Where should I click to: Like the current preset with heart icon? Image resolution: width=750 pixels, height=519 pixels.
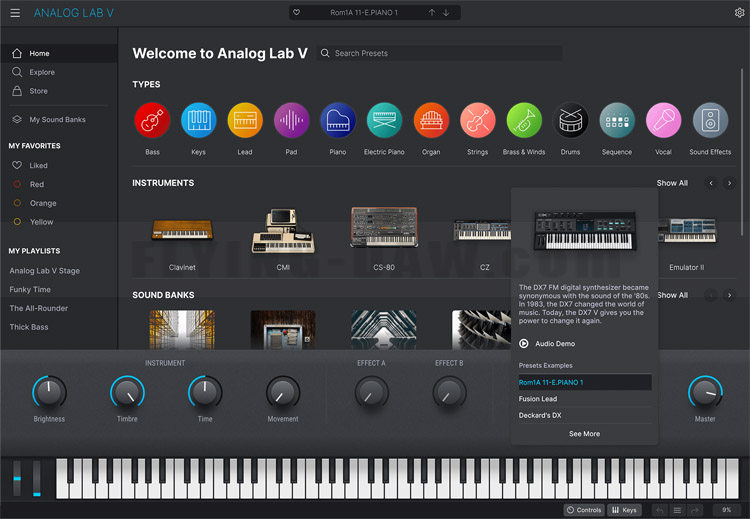point(297,12)
